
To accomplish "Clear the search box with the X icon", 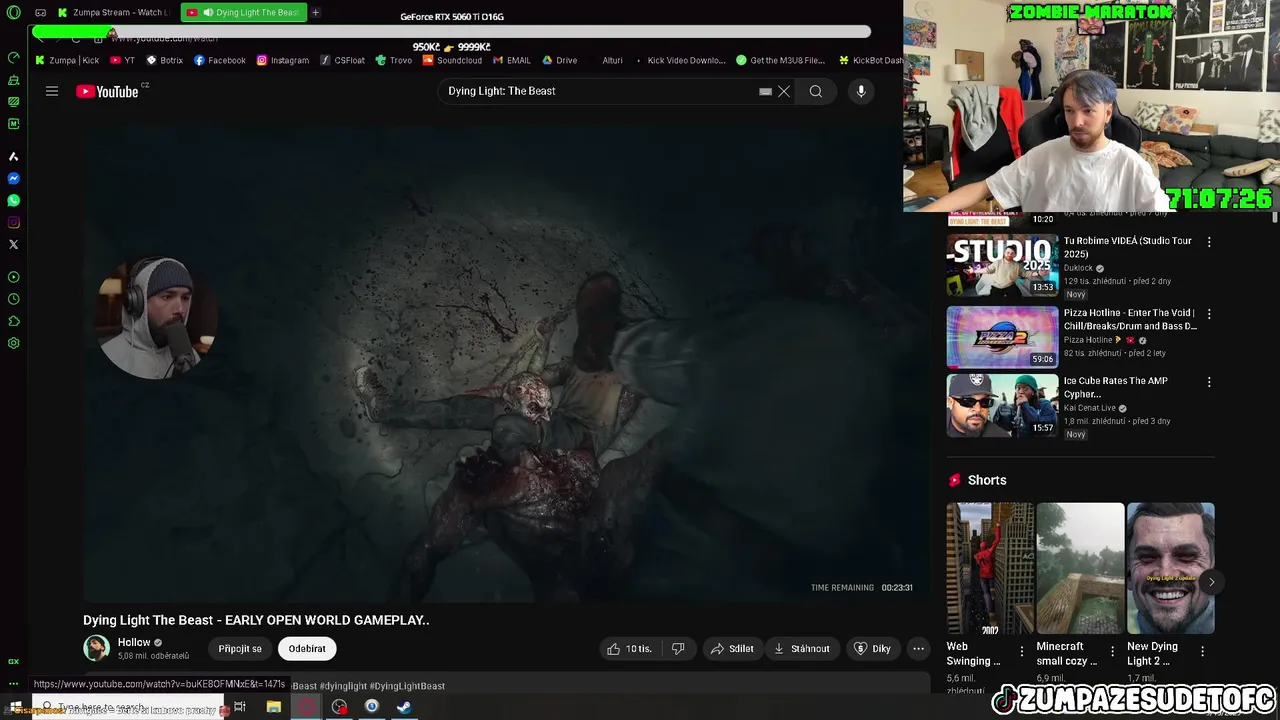I will point(784,91).
